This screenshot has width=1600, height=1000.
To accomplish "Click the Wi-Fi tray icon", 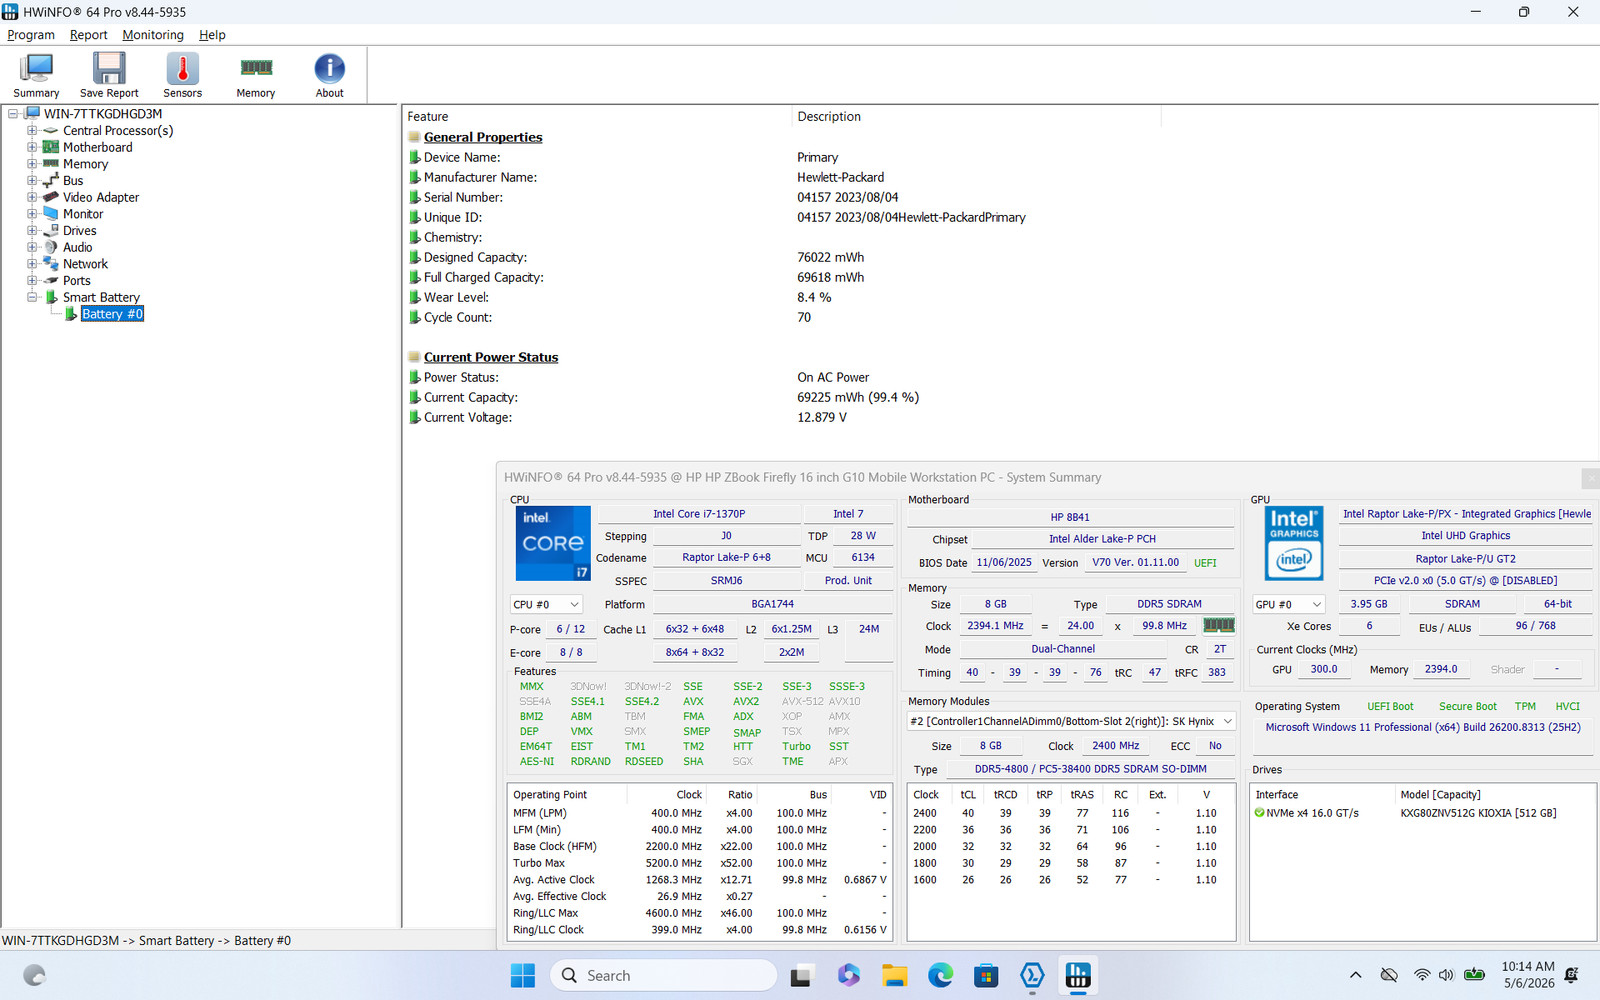I will coord(1422,975).
